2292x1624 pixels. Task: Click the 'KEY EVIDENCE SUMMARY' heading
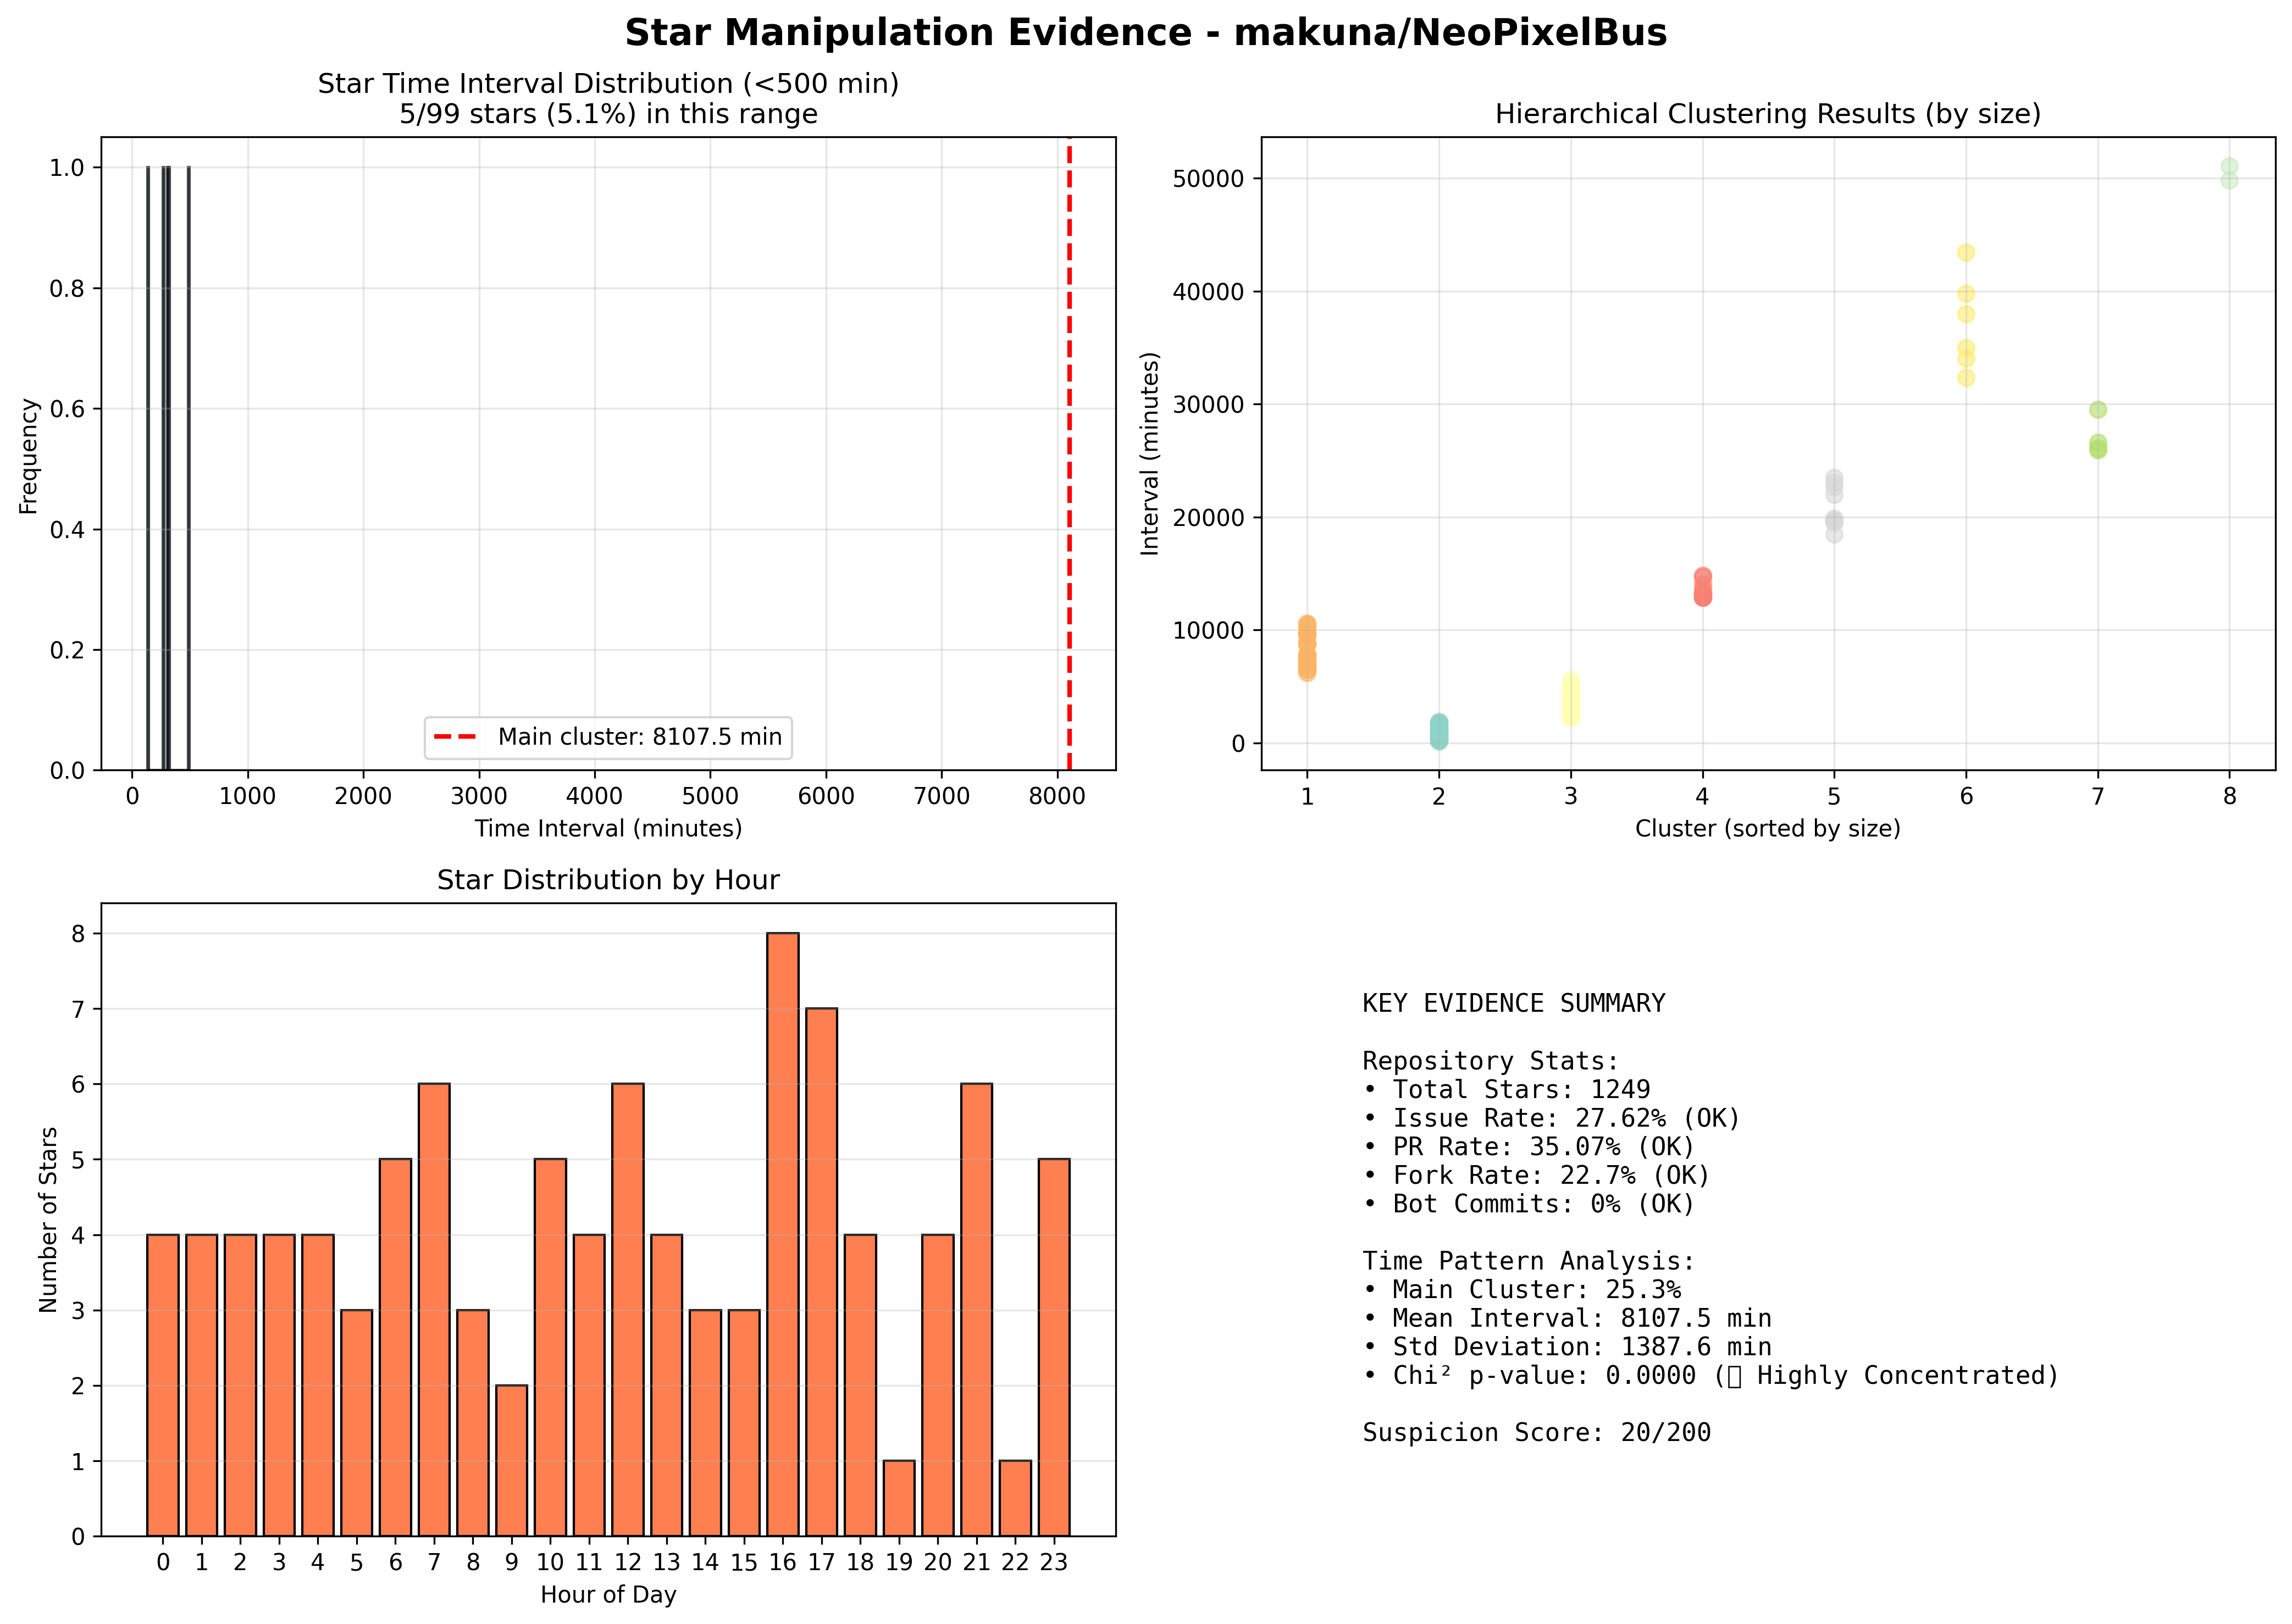click(x=1513, y=1003)
